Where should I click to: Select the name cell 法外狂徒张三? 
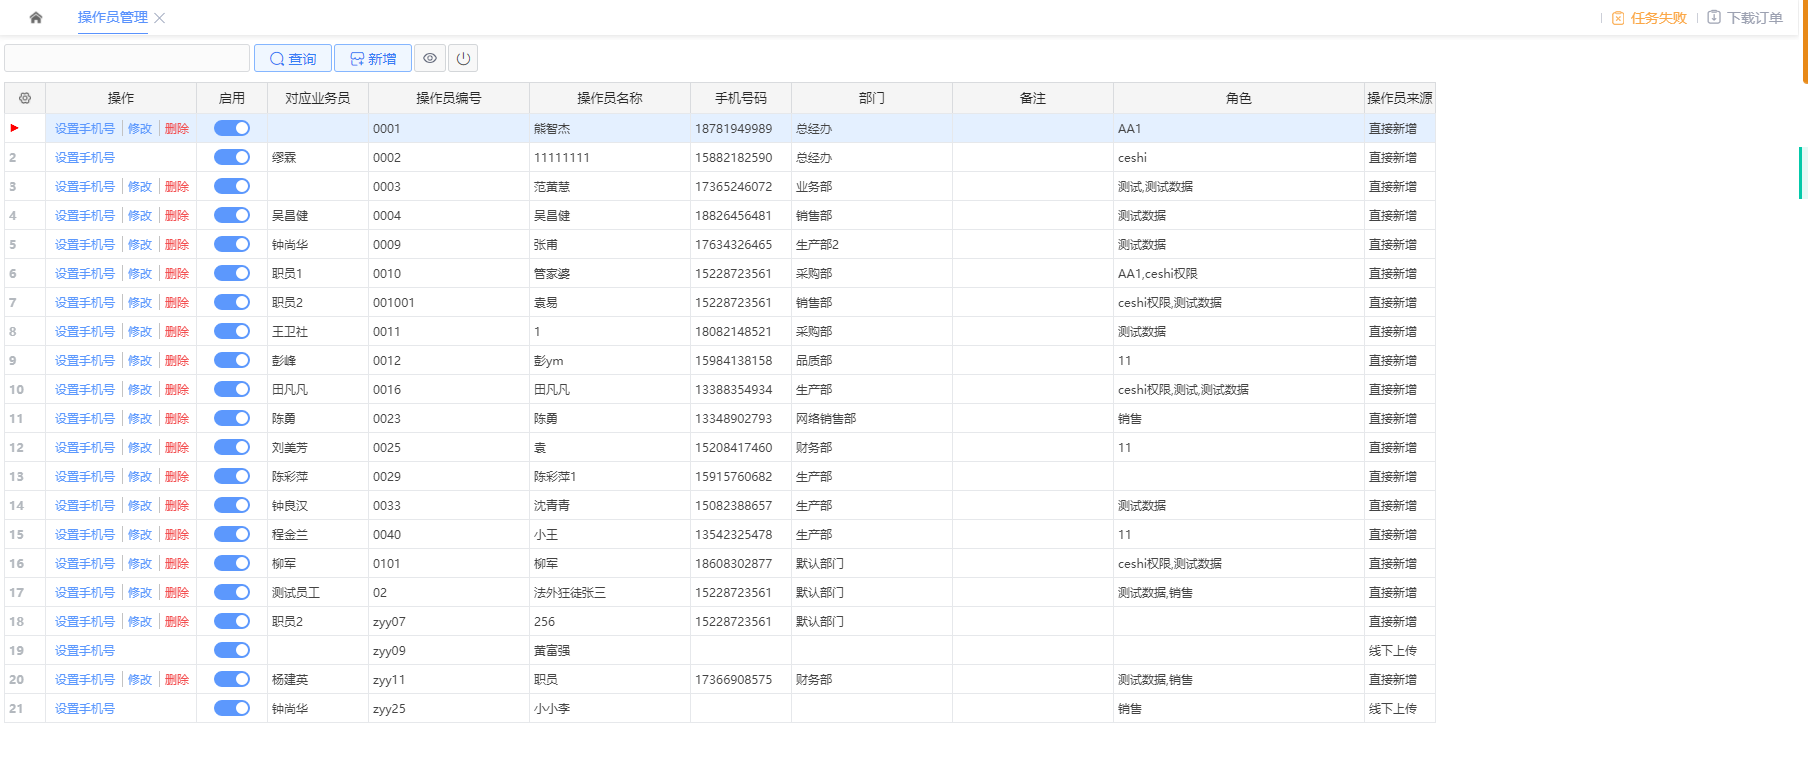click(610, 592)
